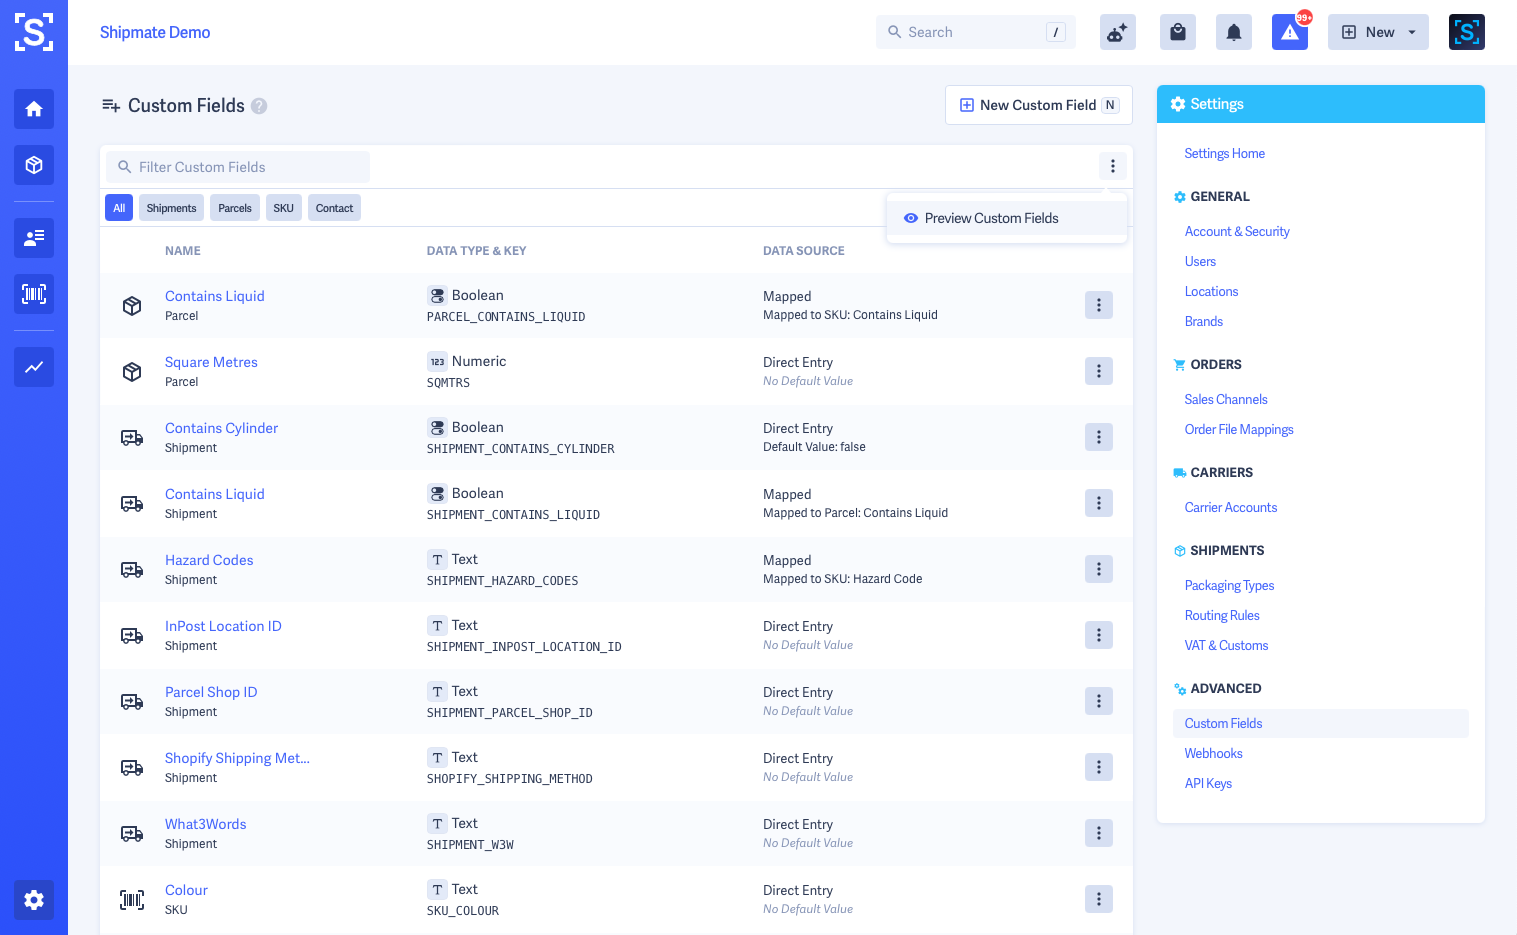Click the top Search field

click(x=975, y=32)
